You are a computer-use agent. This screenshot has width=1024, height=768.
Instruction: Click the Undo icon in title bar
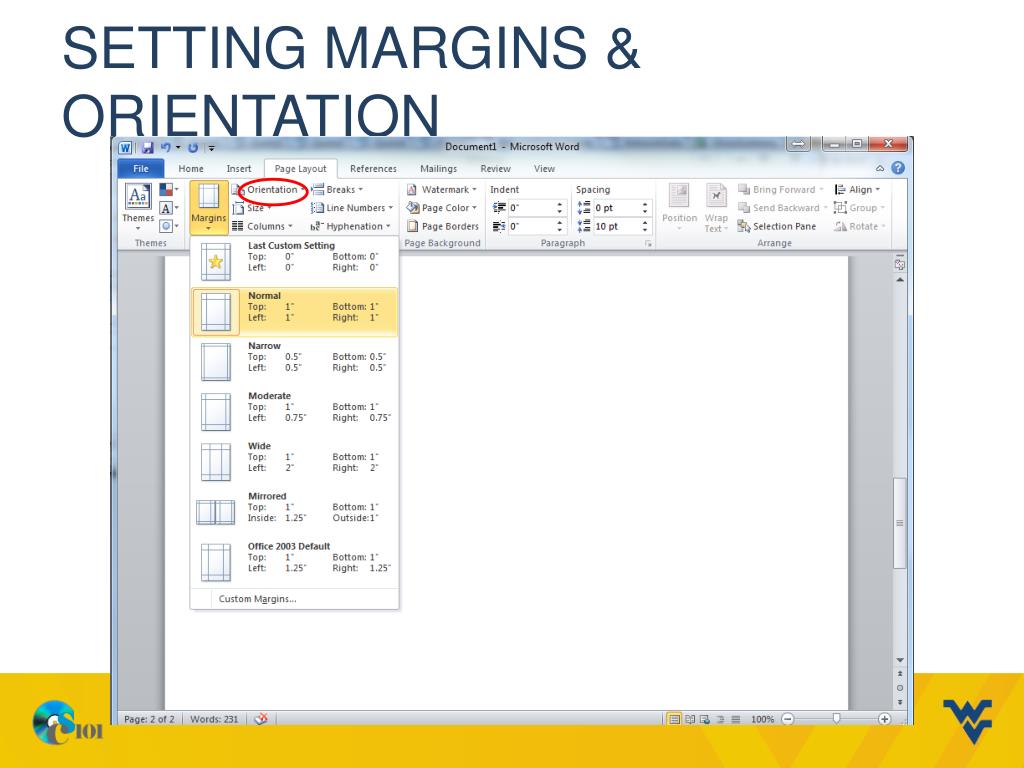[x=166, y=148]
